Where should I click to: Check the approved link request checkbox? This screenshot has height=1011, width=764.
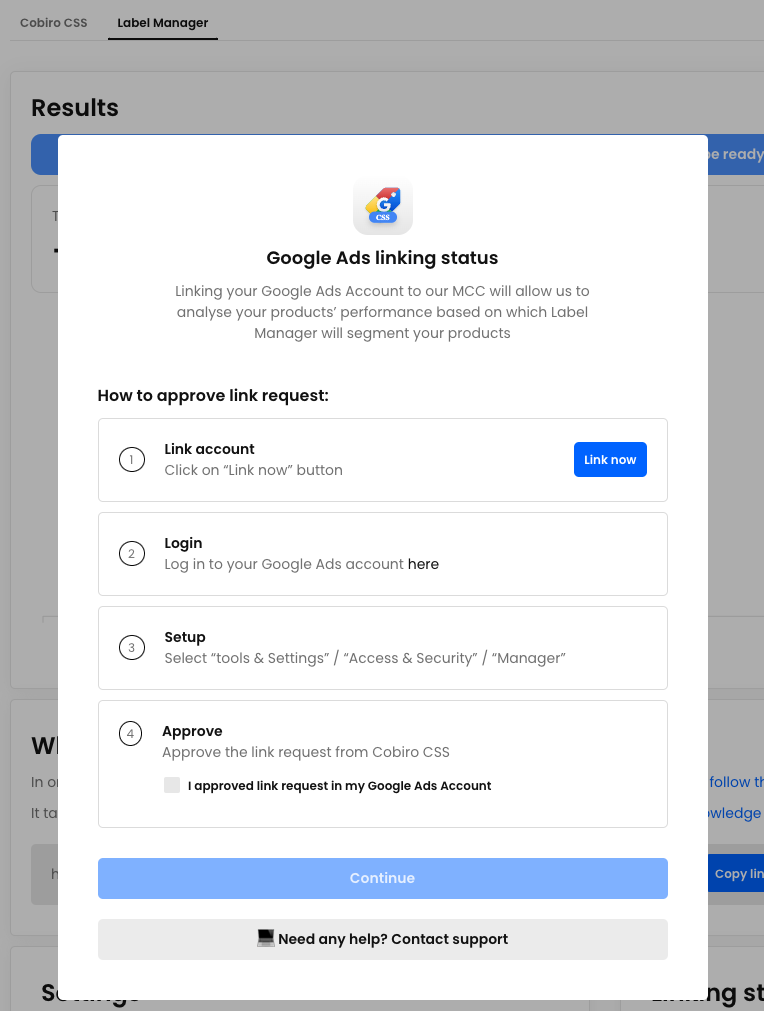click(x=171, y=785)
